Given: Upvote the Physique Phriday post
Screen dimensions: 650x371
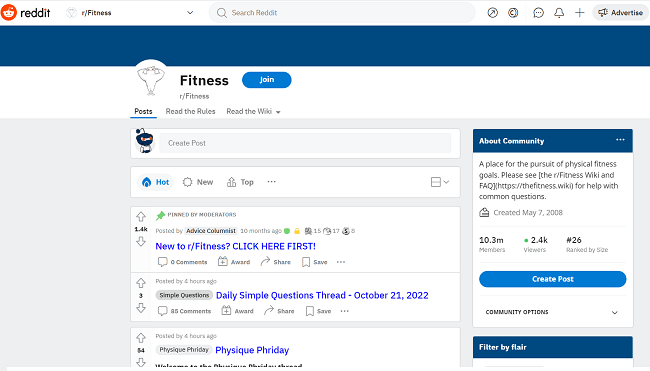Looking at the screenshot, I should coord(141,338).
